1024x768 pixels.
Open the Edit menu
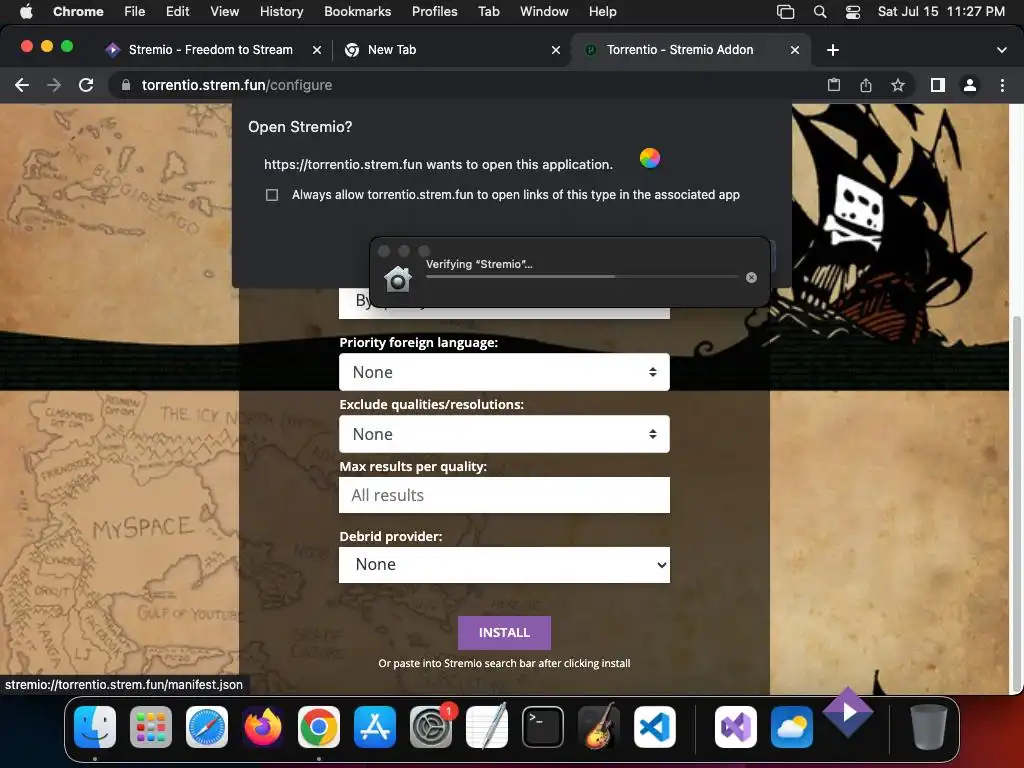pyautogui.click(x=177, y=12)
